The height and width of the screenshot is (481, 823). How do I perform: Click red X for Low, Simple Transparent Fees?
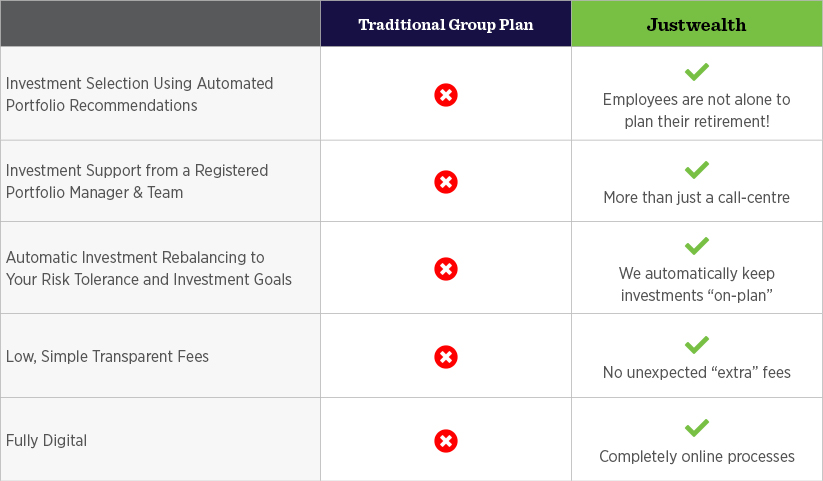(446, 357)
